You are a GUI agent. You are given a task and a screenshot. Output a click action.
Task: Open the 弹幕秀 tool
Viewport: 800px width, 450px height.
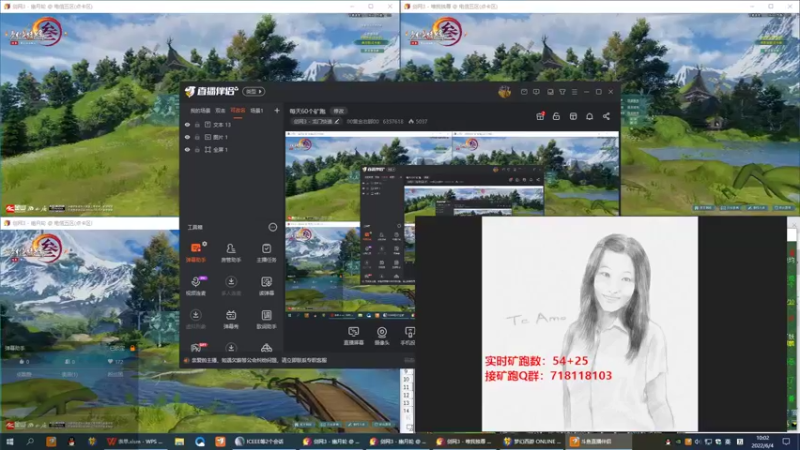(231, 319)
